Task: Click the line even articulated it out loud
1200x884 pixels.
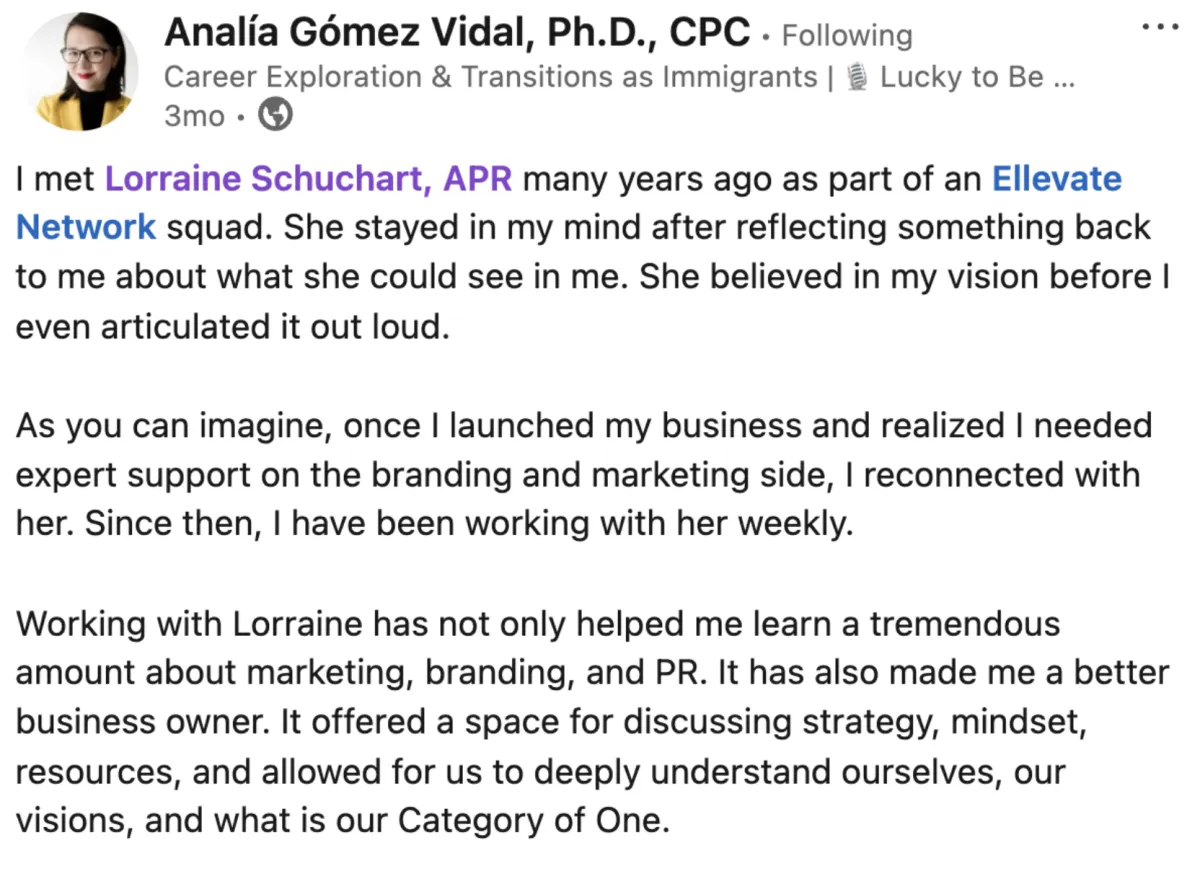Action: tap(232, 327)
